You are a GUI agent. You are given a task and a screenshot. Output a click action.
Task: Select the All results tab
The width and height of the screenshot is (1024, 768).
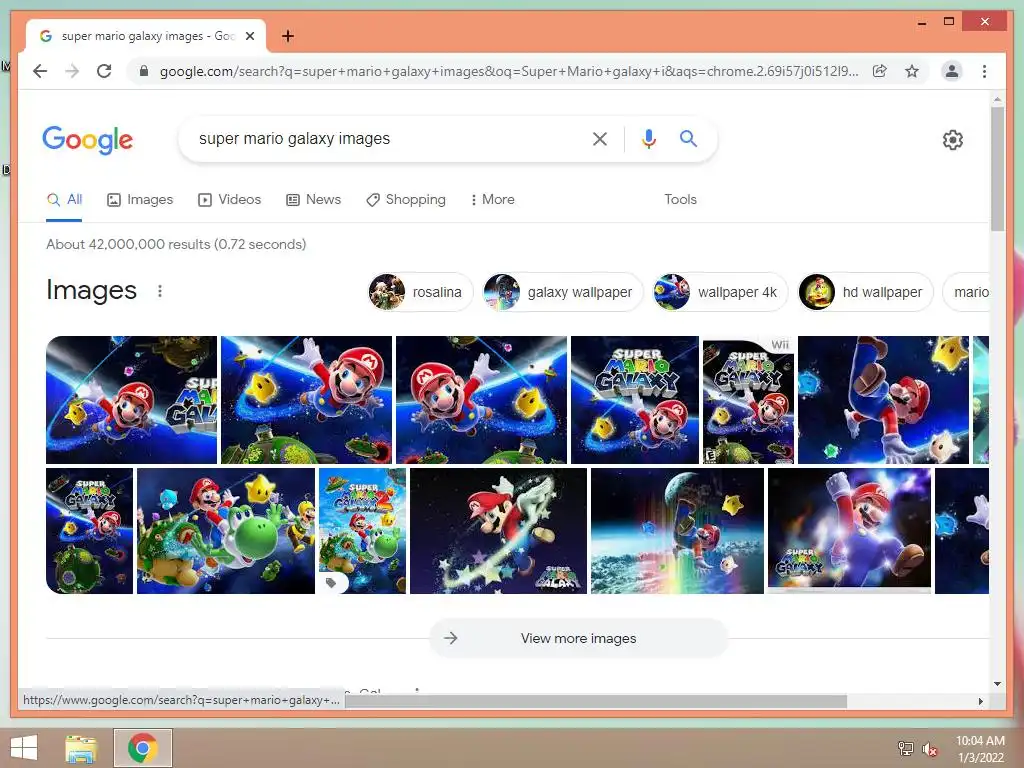pos(64,200)
